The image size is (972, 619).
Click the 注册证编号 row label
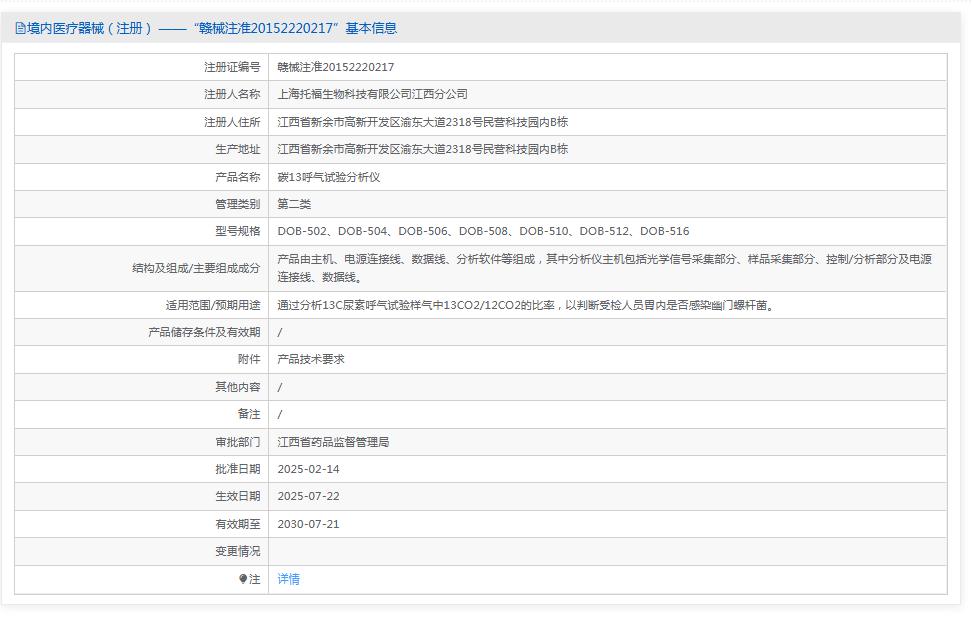pos(232,67)
